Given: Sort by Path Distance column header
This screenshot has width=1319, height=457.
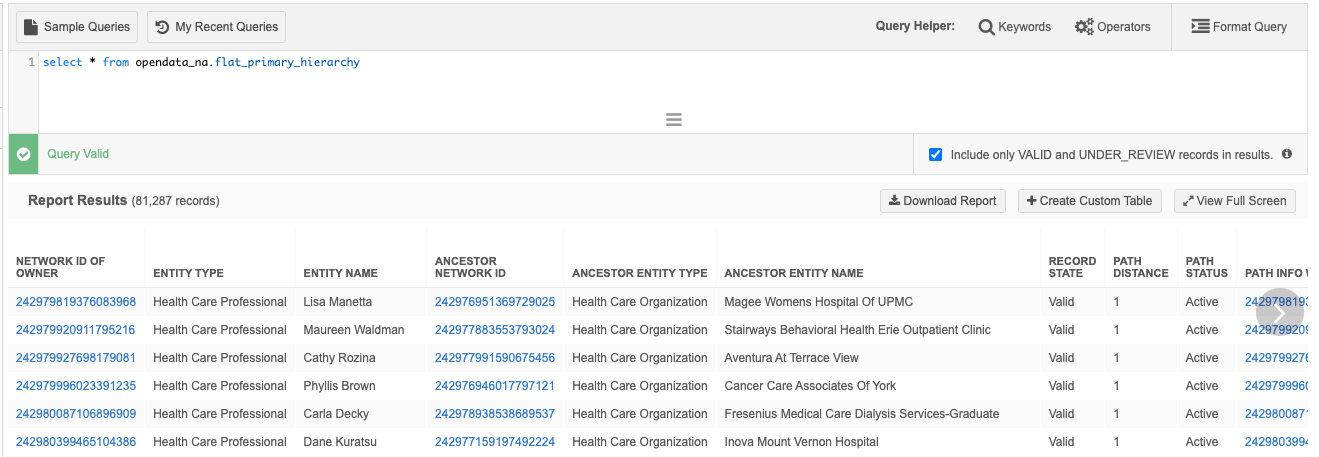Looking at the screenshot, I should click(x=1140, y=267).
